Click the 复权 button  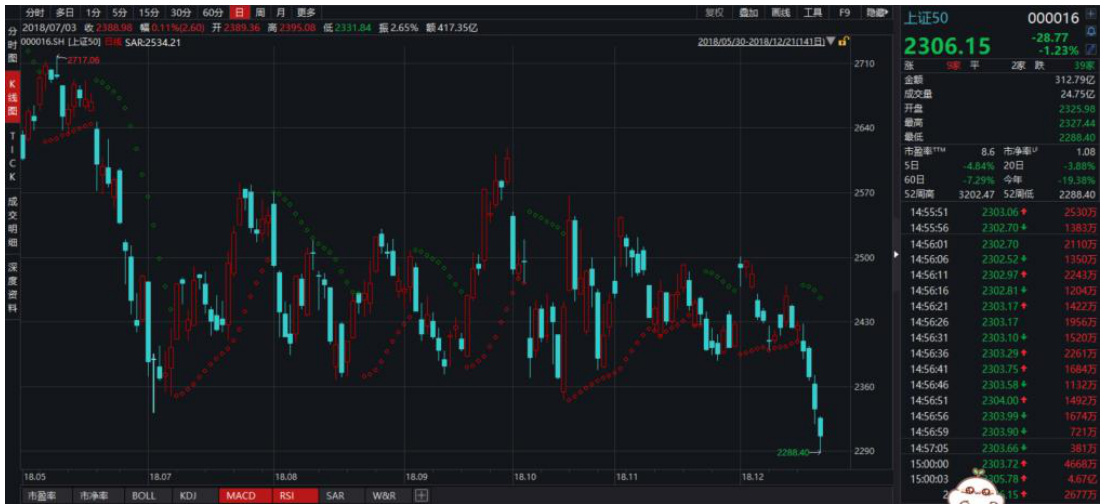(714, 12)
